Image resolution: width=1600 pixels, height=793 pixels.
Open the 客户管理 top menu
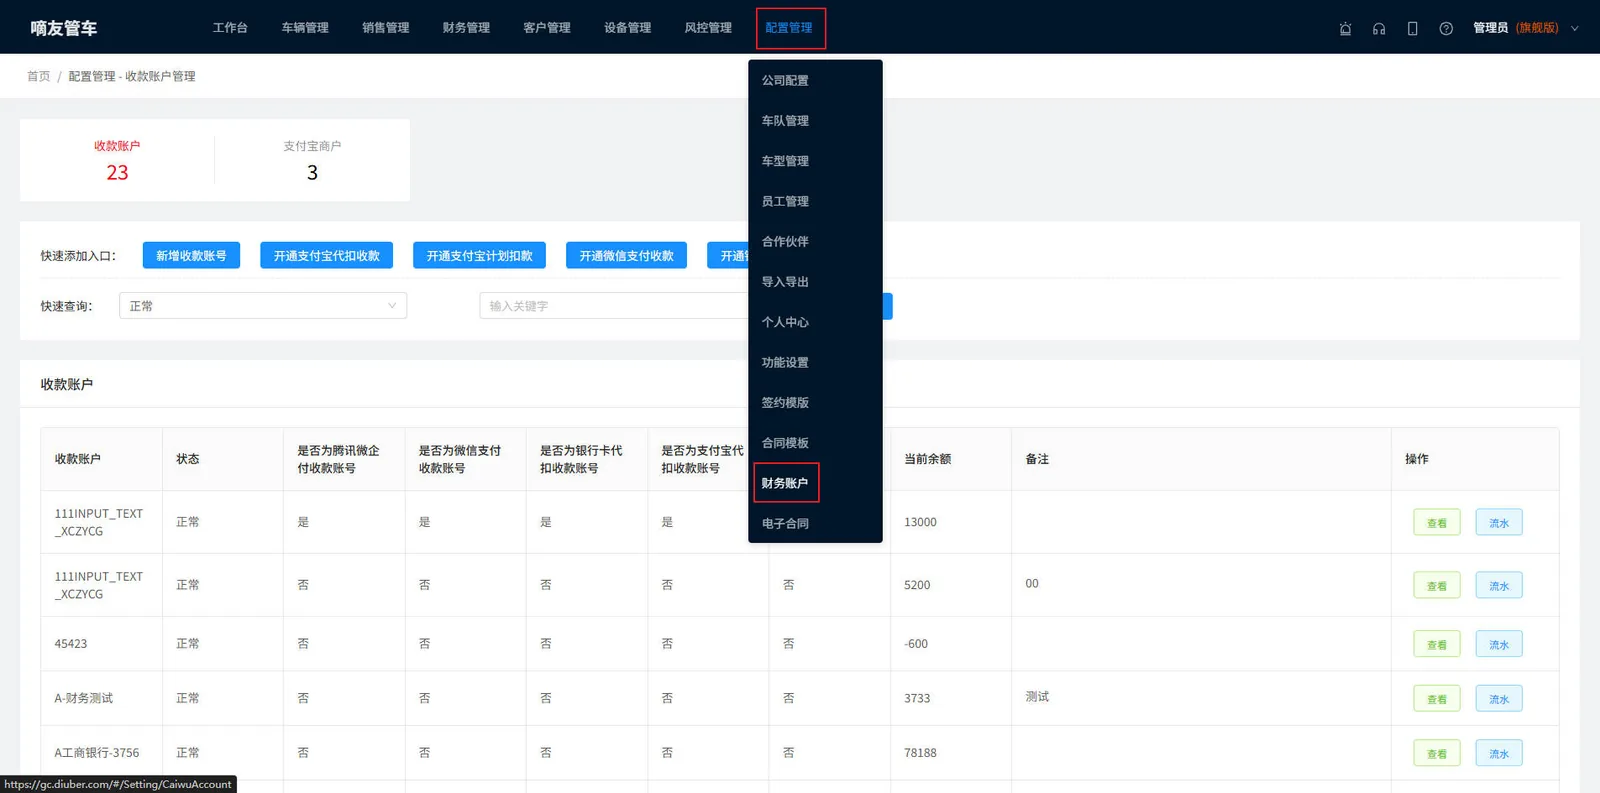pyautogui.click(x=547, y=28)
